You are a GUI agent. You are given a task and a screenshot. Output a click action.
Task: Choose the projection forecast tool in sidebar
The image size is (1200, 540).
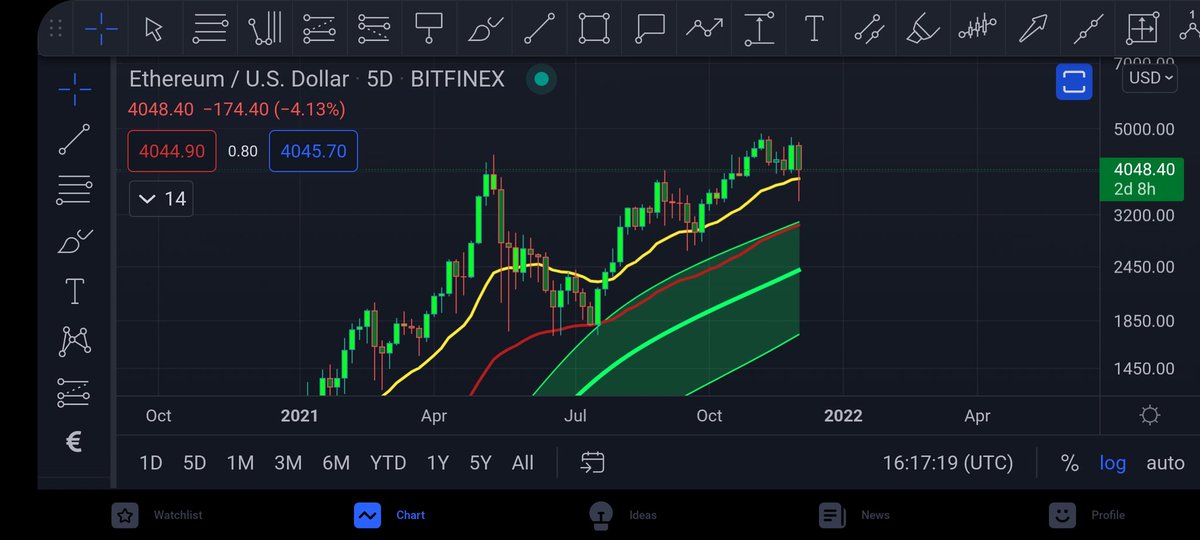75,393
